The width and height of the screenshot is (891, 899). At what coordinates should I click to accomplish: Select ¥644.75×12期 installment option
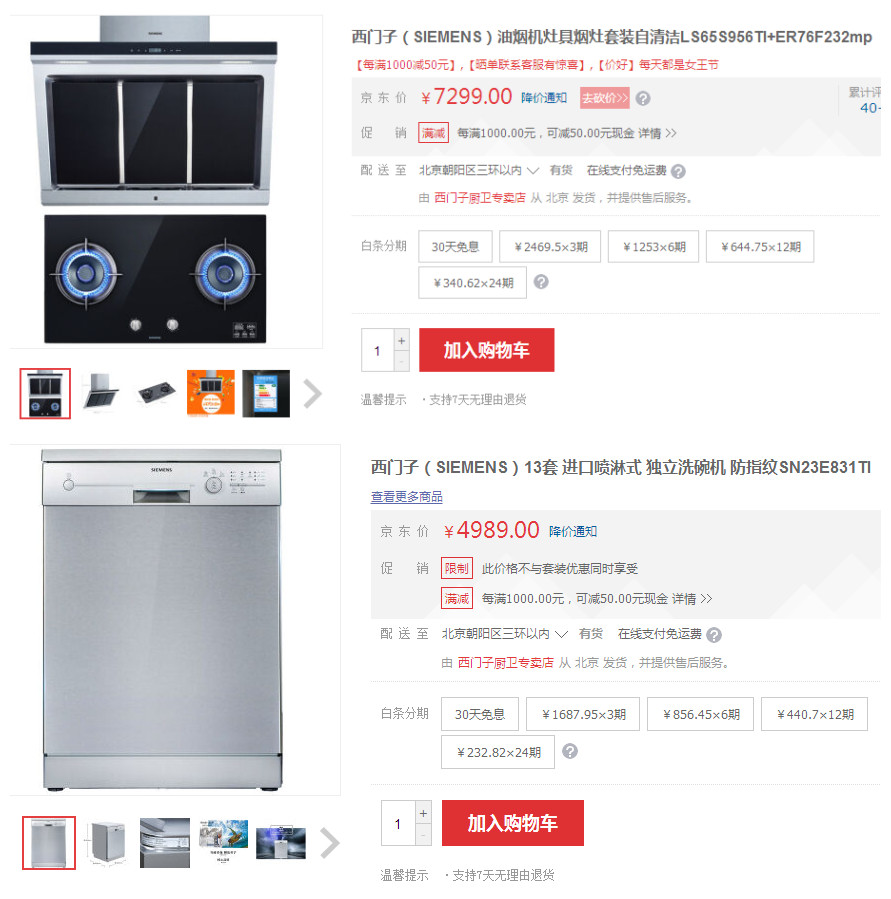click(x=760, y=247)
